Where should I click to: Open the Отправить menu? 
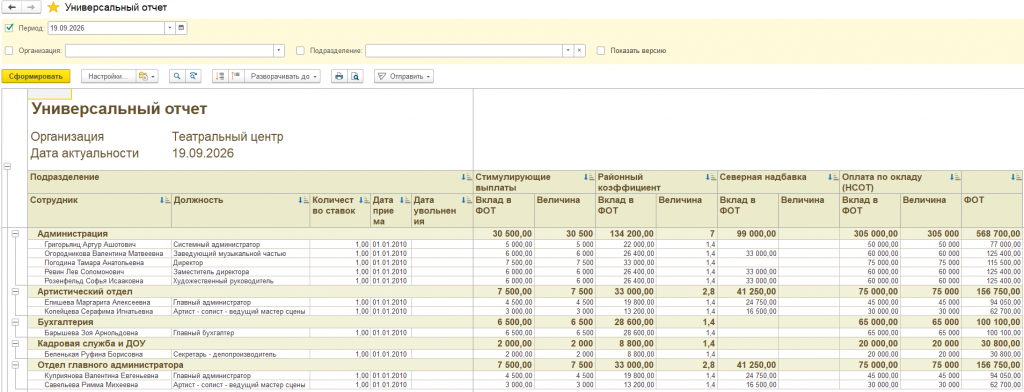404,76
